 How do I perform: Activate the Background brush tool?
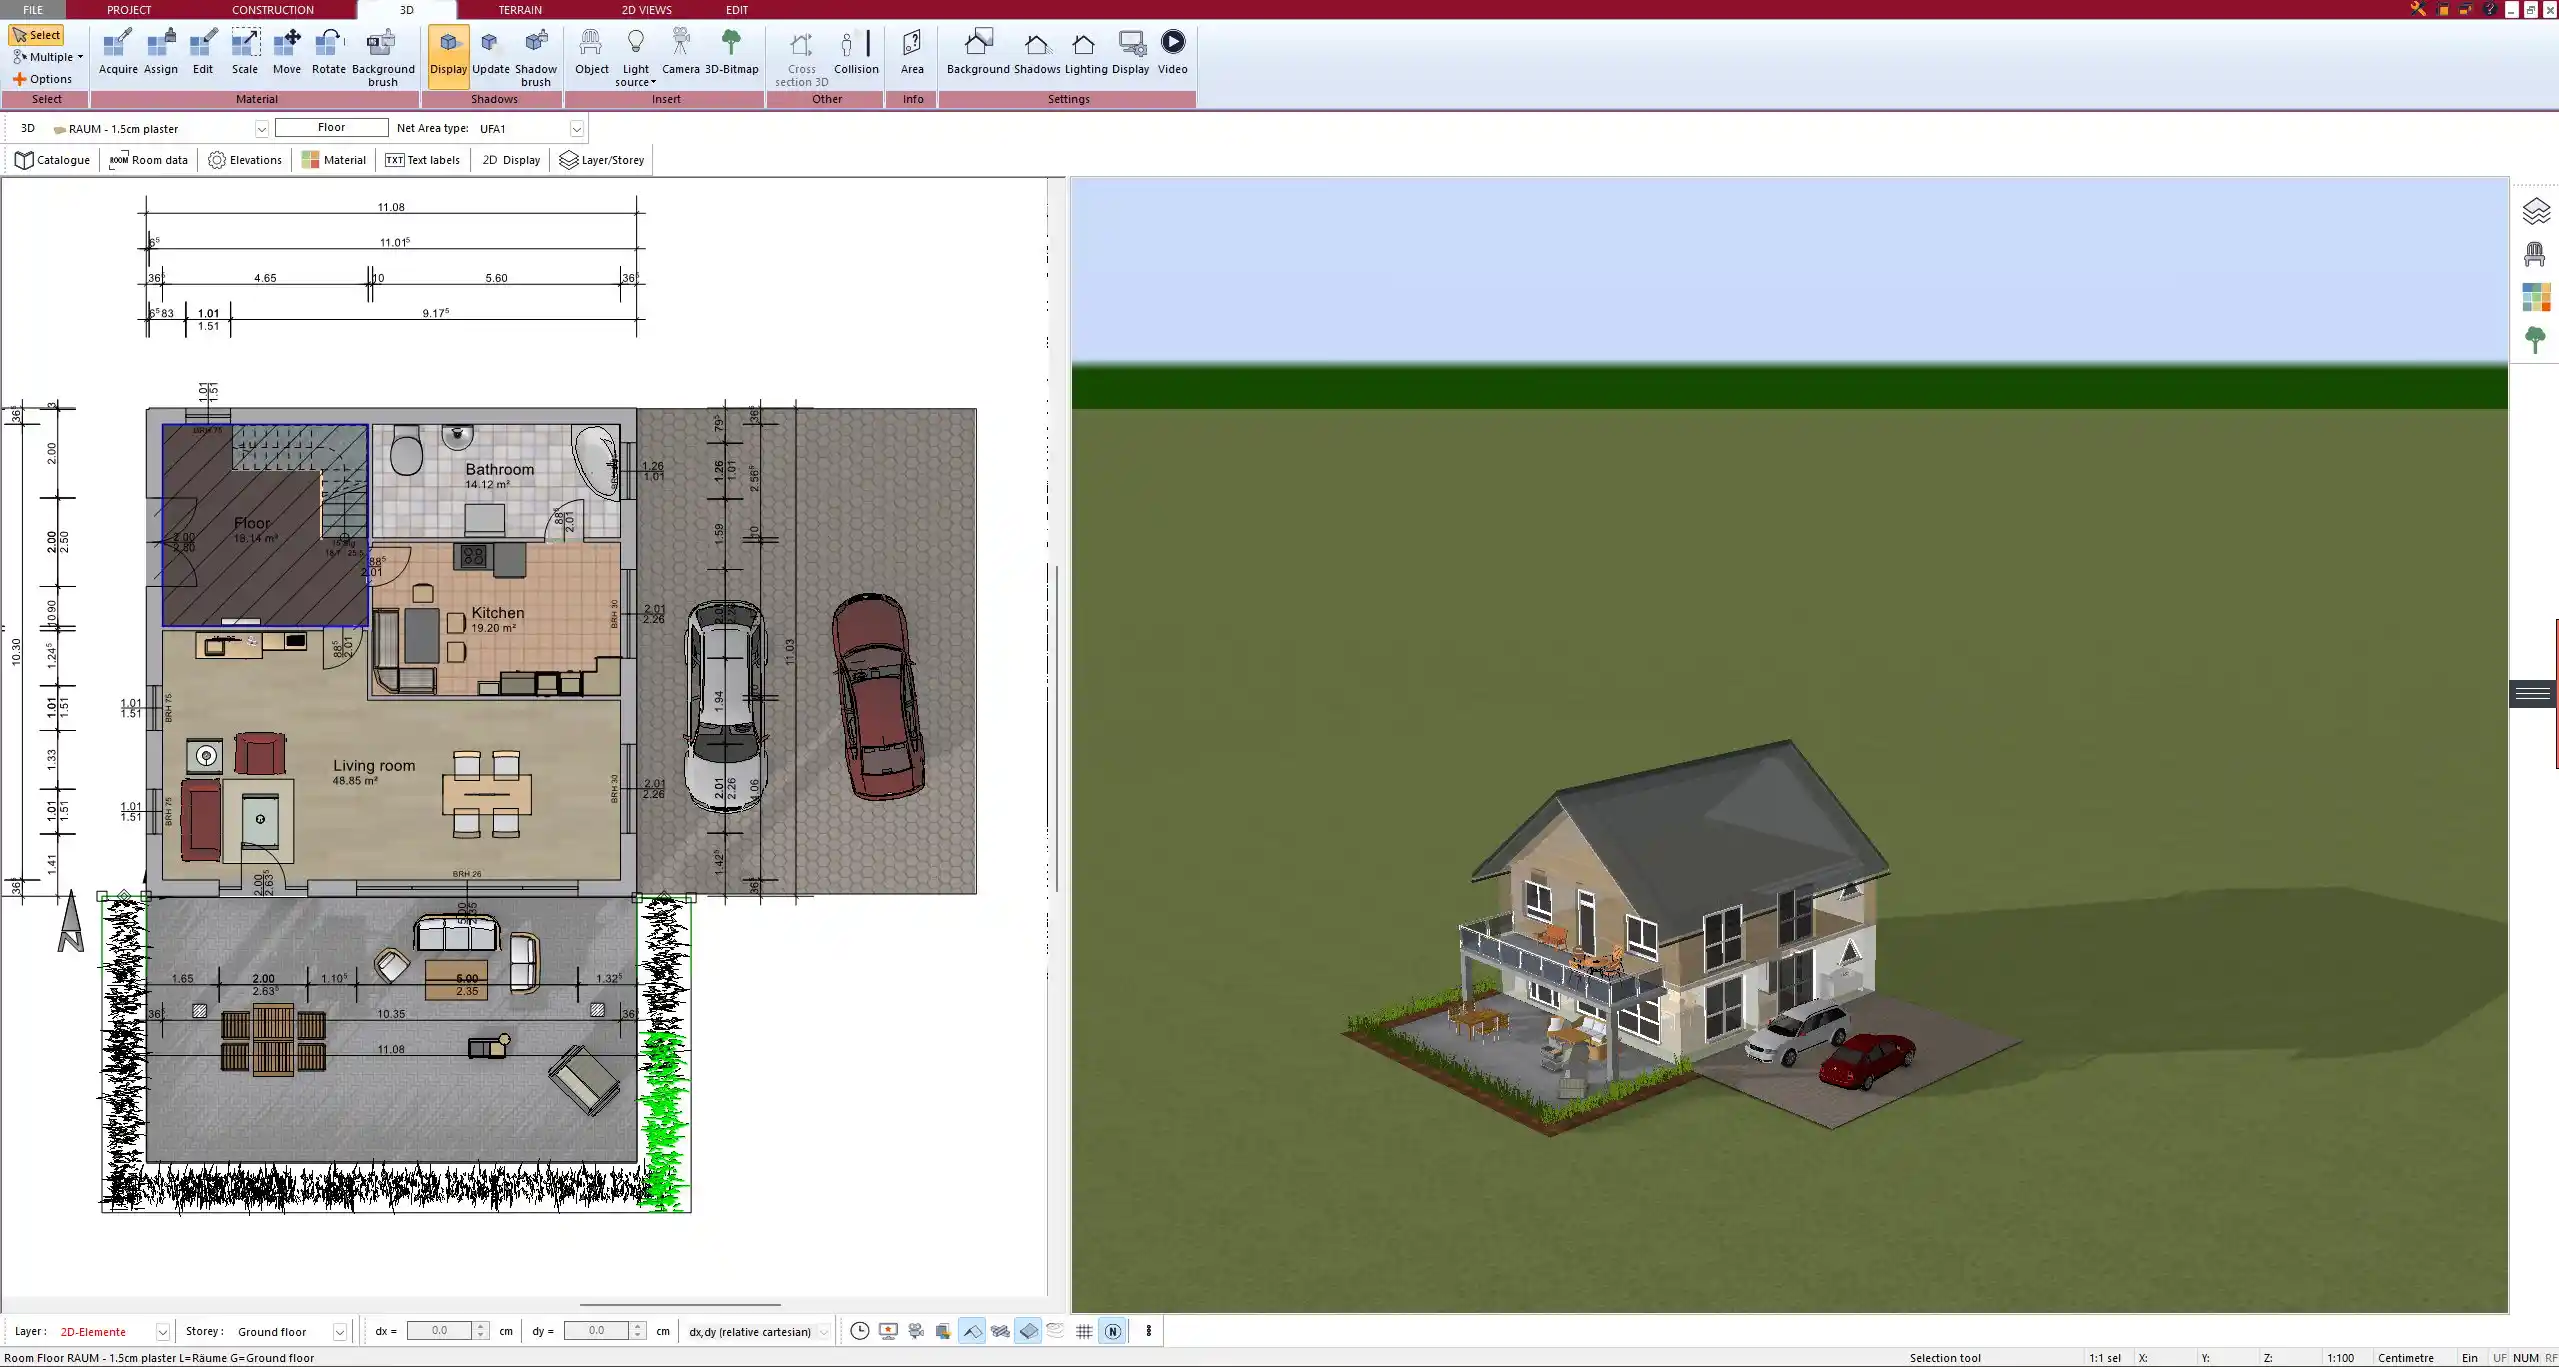[x=383, y=58]
